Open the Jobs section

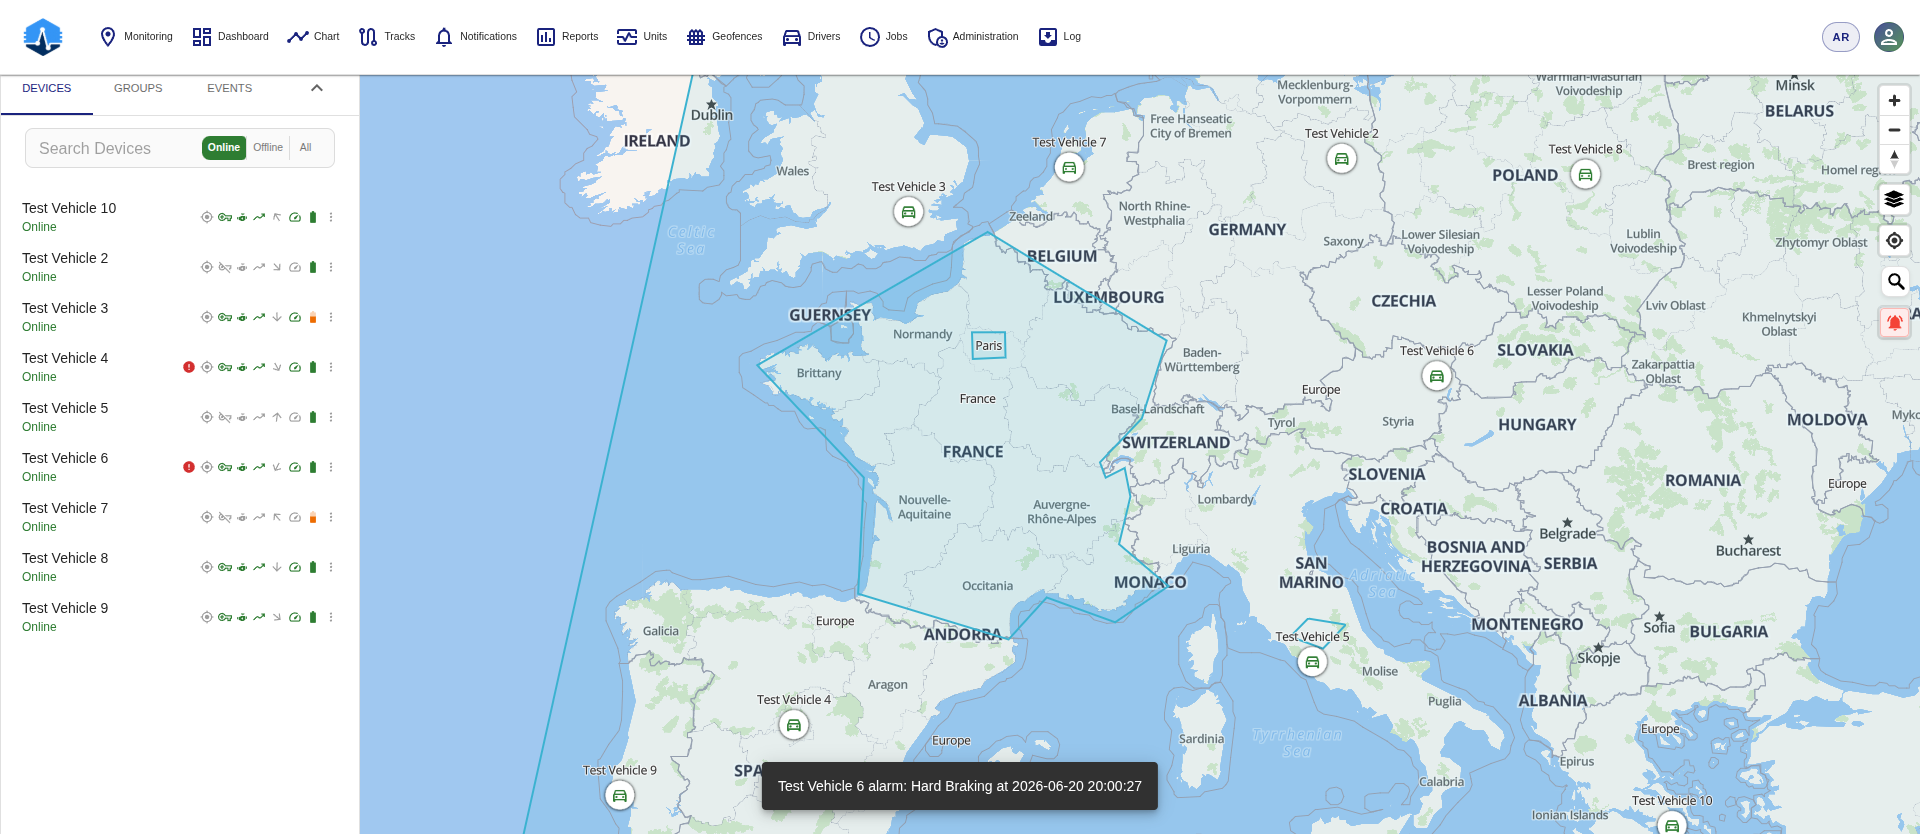coord(884,37)
